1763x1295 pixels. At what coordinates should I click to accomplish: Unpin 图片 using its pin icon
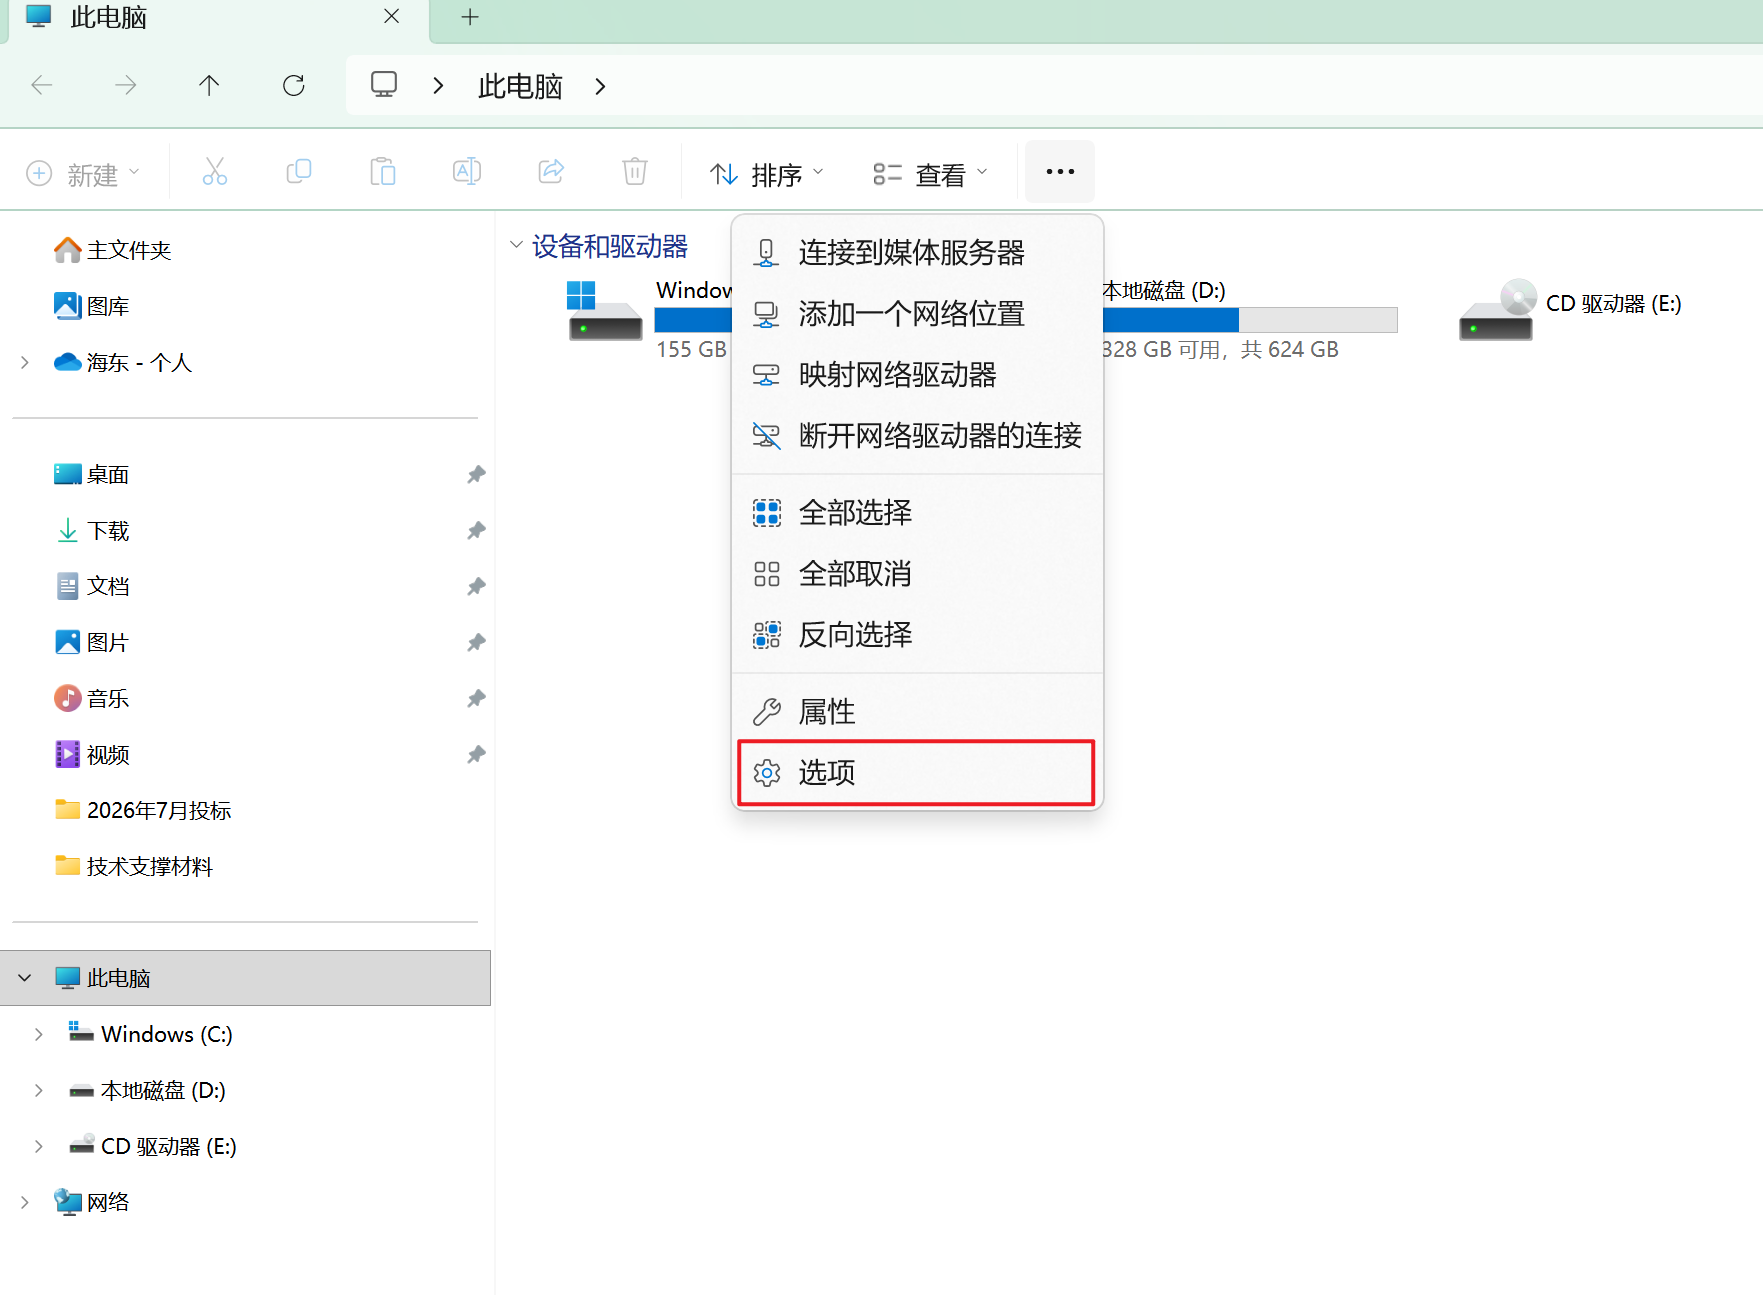tap(476, 642)
